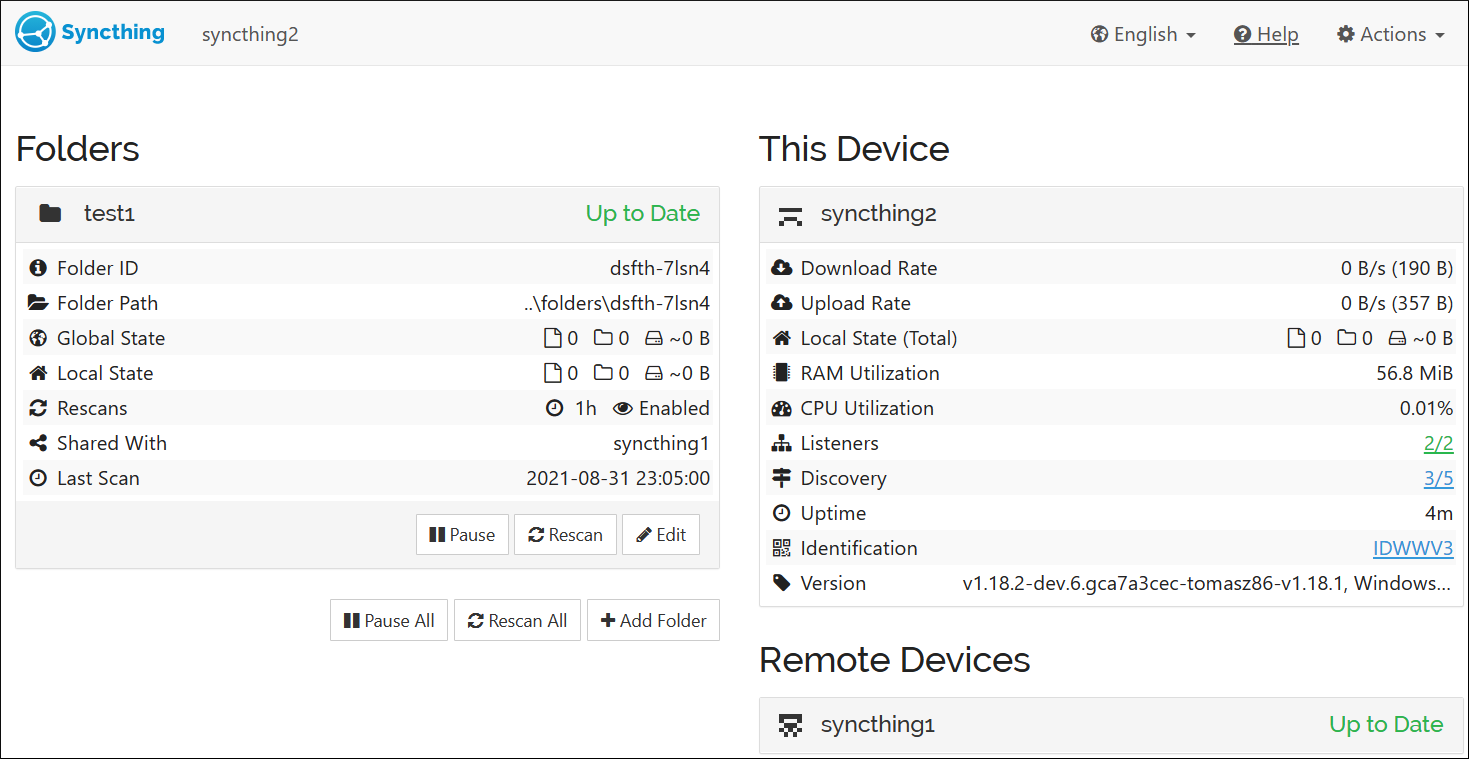Image resolution: width=1469 pixels, height=759 pixels.
Task: Click the Download Rate cloud icon
Action: [x=782, y=267]
